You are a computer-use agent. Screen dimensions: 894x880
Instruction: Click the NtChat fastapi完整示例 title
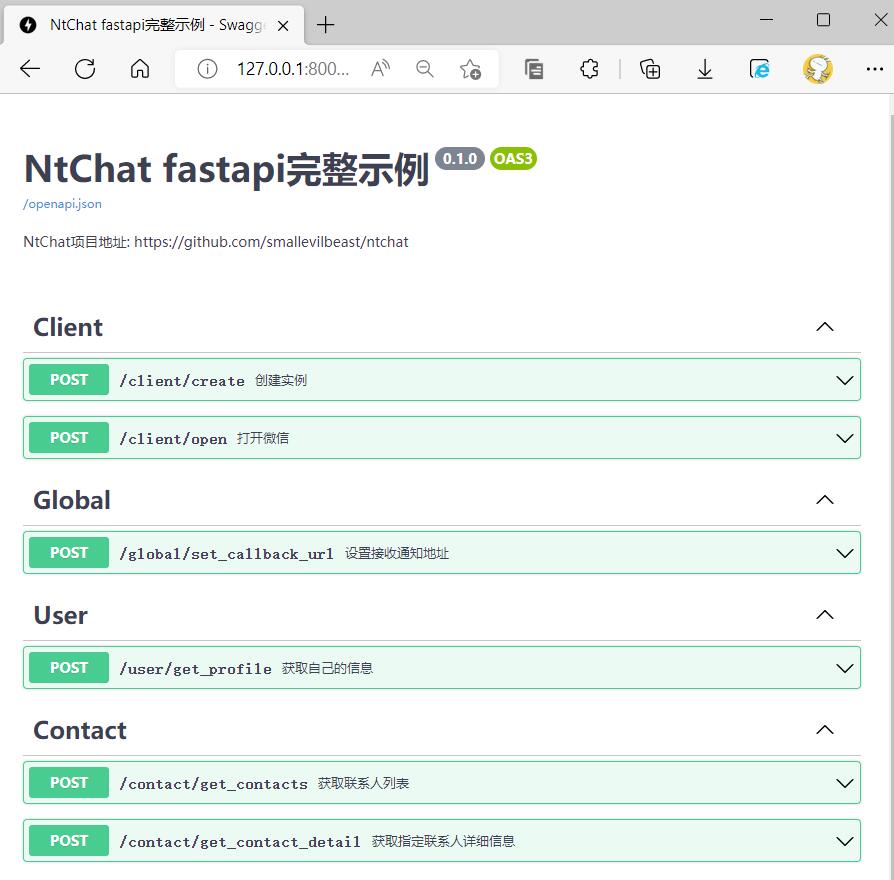click(226, 169)
